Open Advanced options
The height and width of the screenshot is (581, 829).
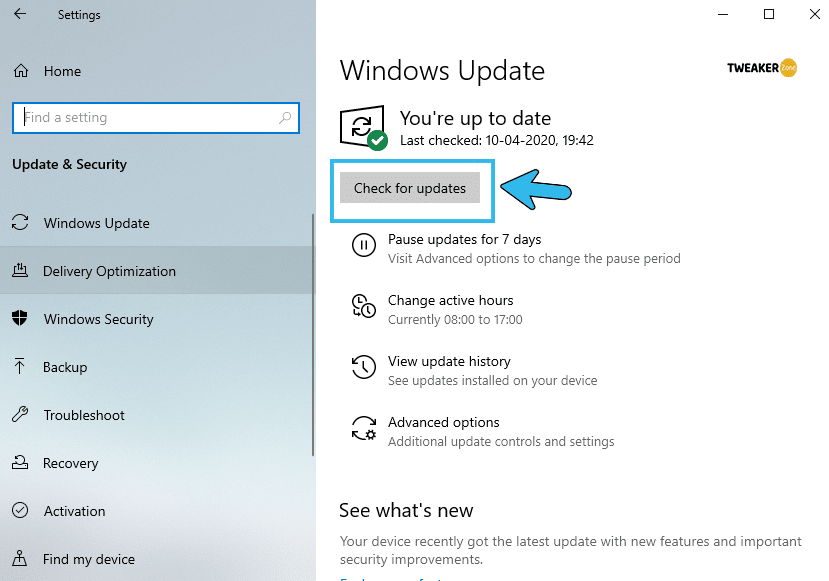pos(444,422)
